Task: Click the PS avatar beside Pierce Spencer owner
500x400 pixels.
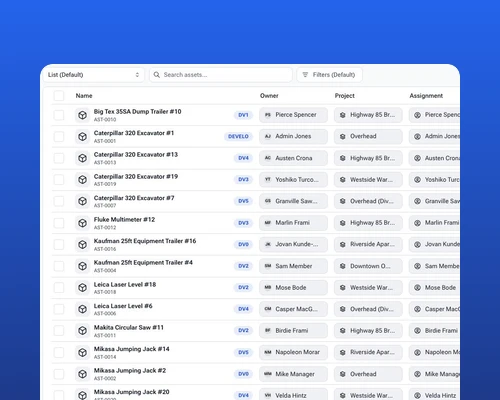Action: point(268,115)
